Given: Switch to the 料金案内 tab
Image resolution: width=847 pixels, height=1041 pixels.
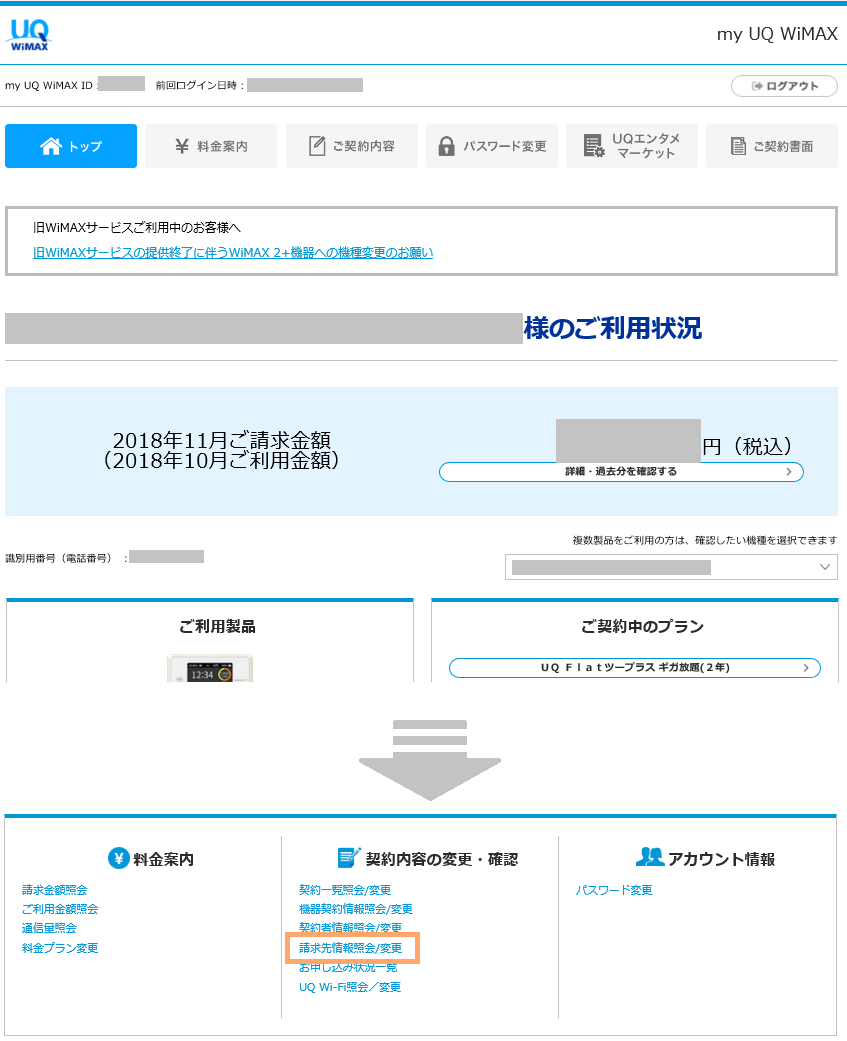Looking at the screenshot, I should click(210, 145).
